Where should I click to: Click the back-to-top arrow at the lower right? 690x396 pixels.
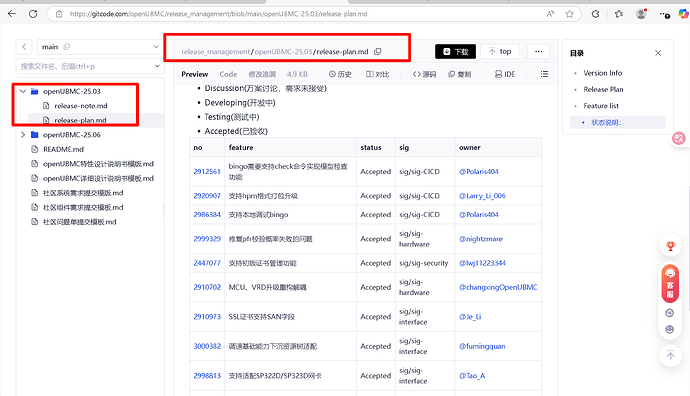[670, 355]
